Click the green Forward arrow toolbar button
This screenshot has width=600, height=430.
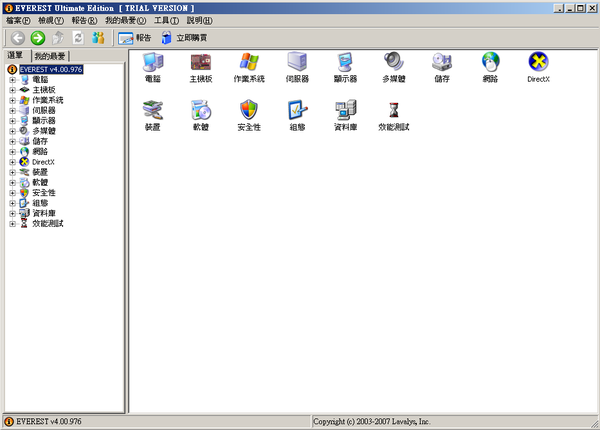tap(38, 38)
